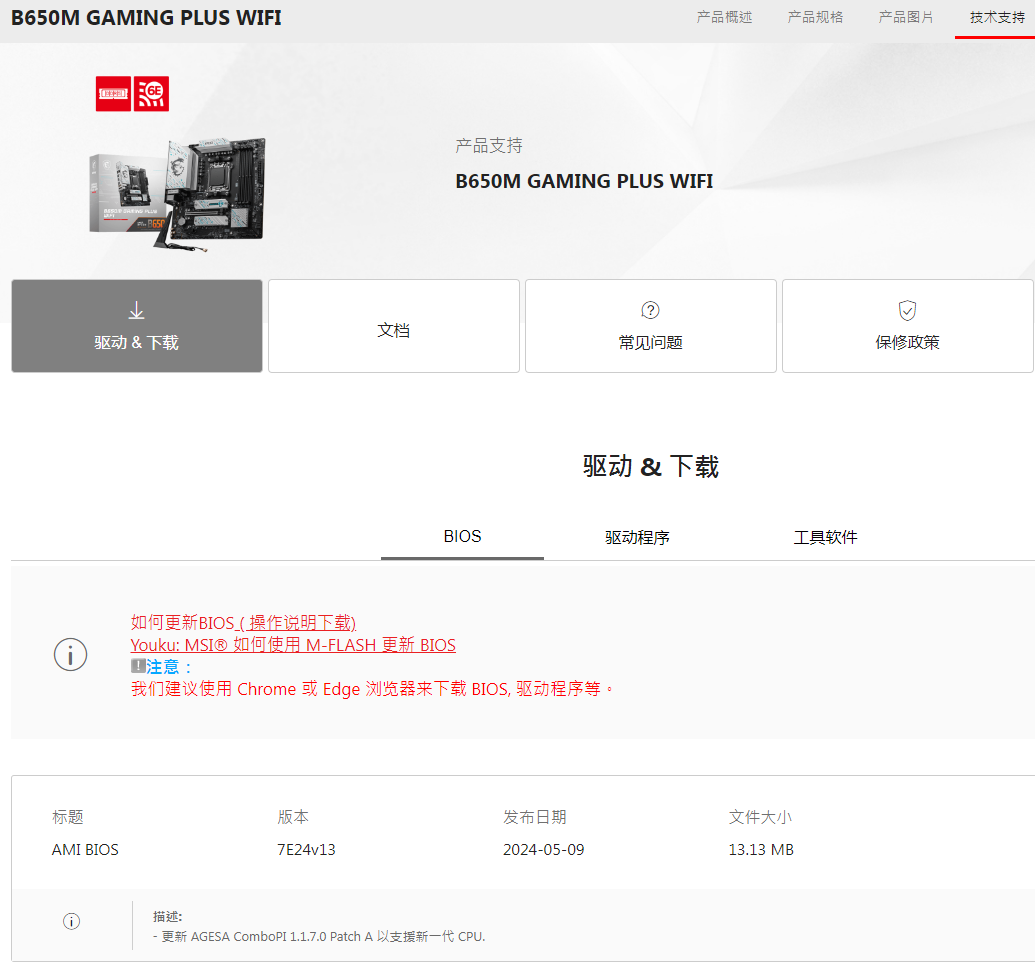
Task: Click the BIOS version 7E24v13
Action: pos(306,850)
